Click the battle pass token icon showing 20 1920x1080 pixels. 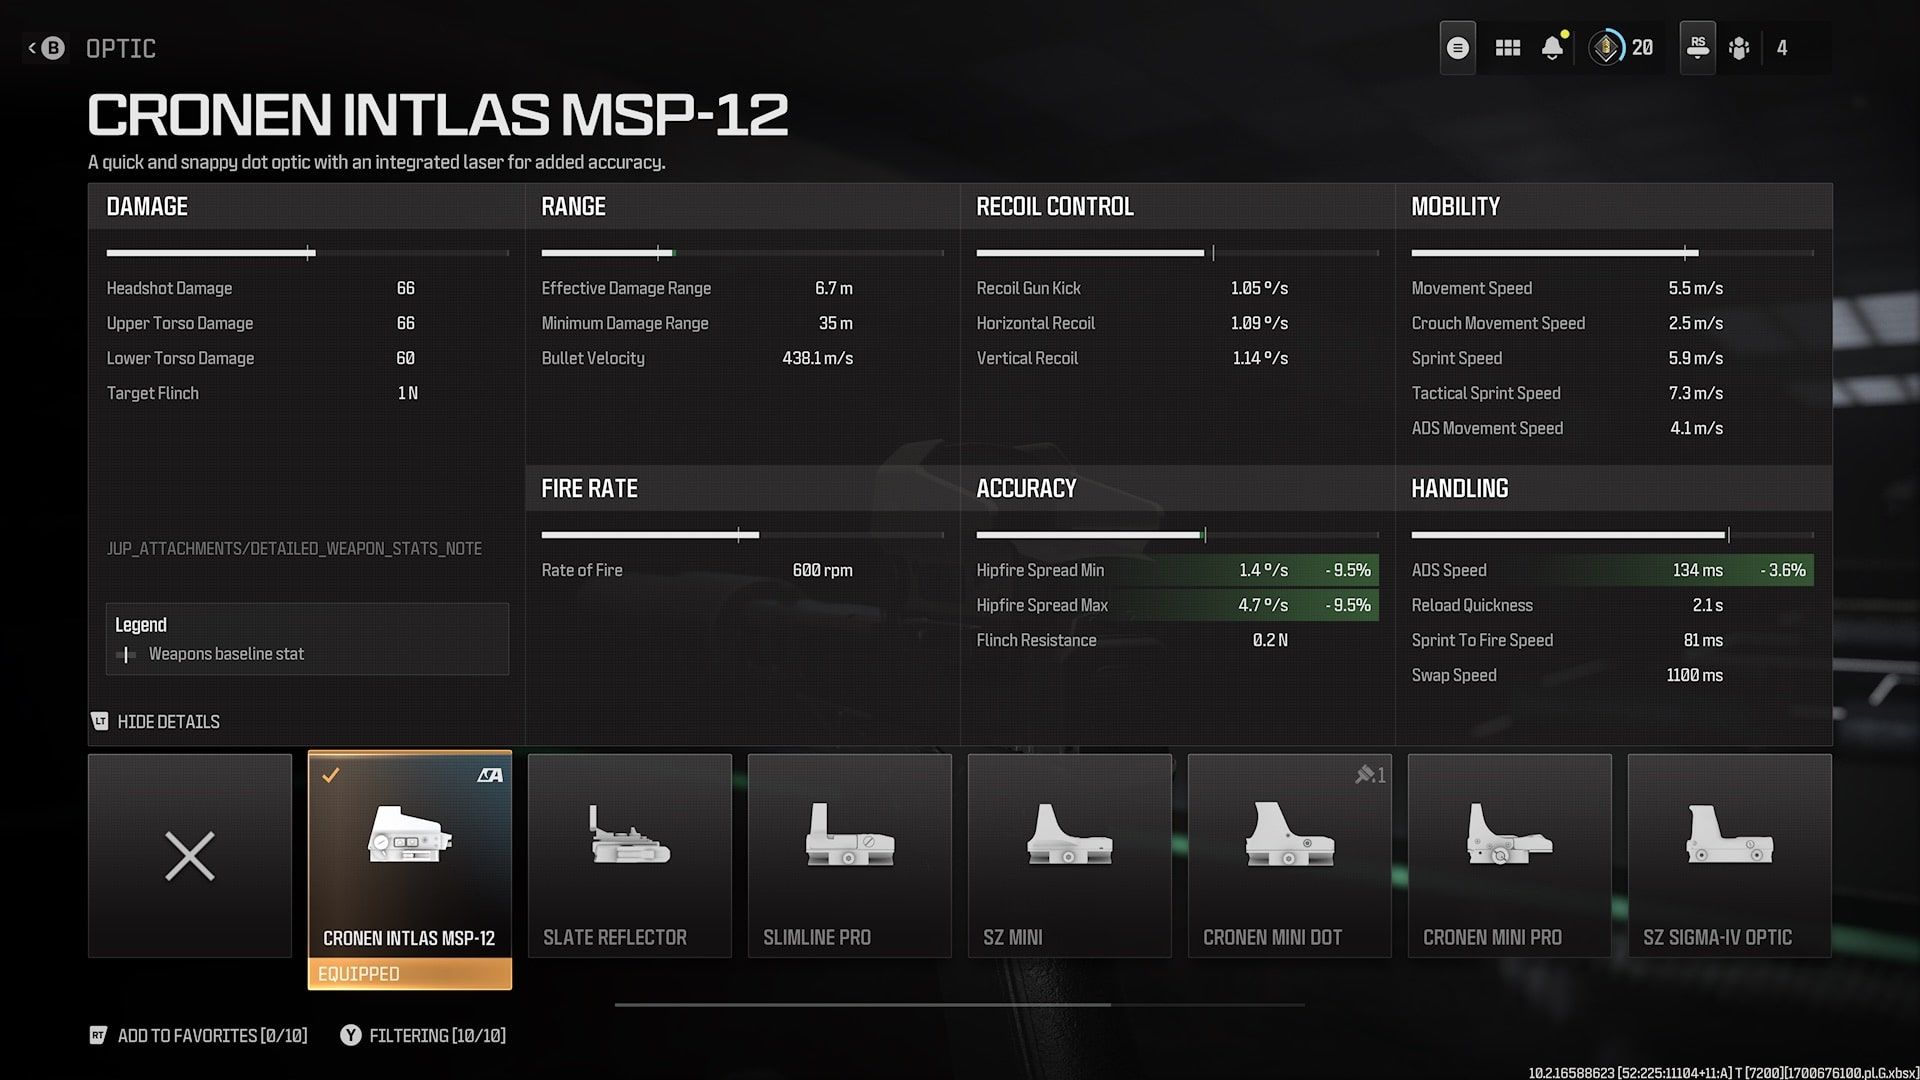[x=1607, y=48]
